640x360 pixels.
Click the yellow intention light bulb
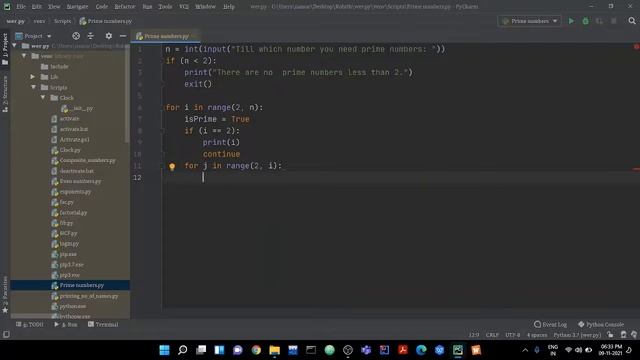click(x=172, y=167)
